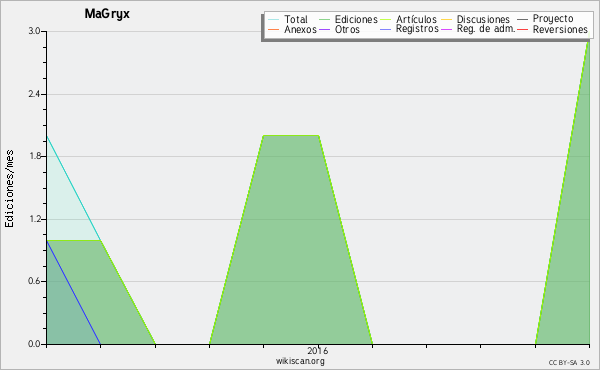Click the y-axis value '1.2'

pos(34,219)
